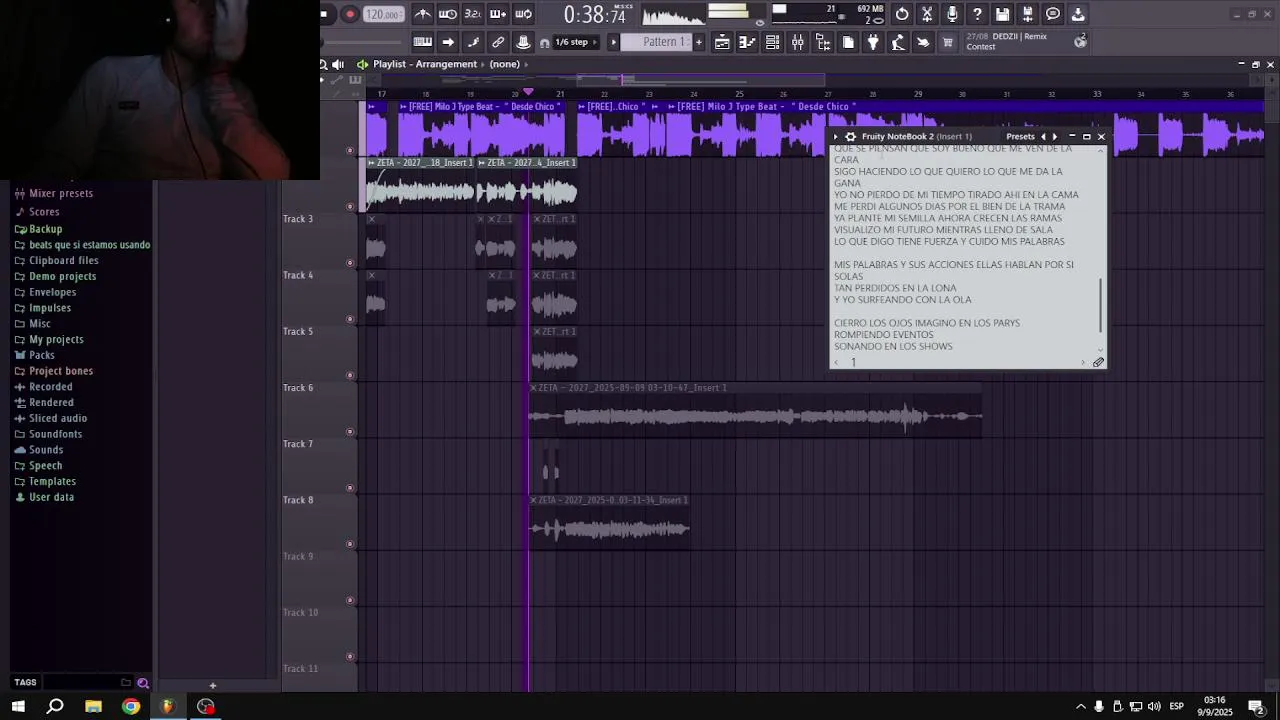This screenshot has height=720, width=1280.
Task: Toggle loop recording icon
Action: 523,14
